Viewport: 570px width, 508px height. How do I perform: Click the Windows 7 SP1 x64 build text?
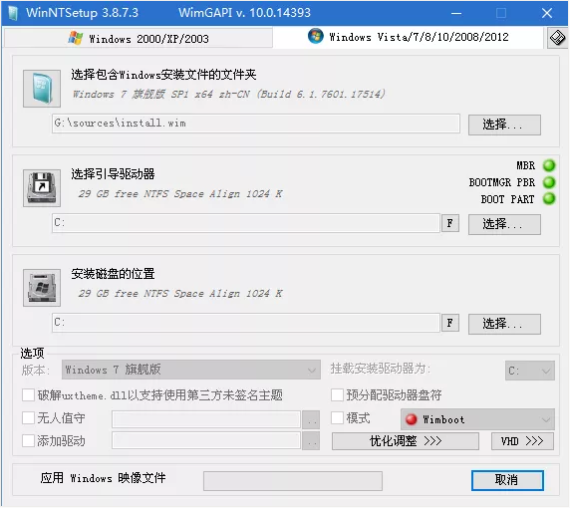(x=229, y=94)
